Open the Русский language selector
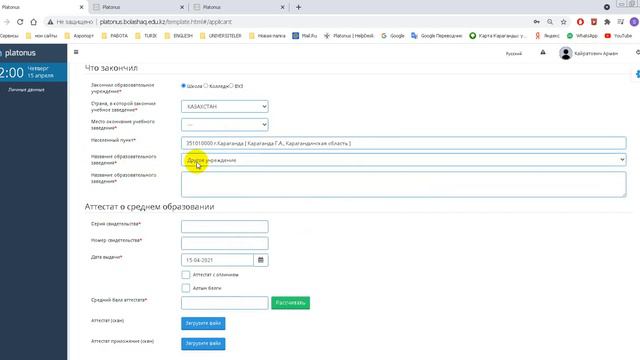This screenshot has width=640, height=360. (x=513, y=53)
